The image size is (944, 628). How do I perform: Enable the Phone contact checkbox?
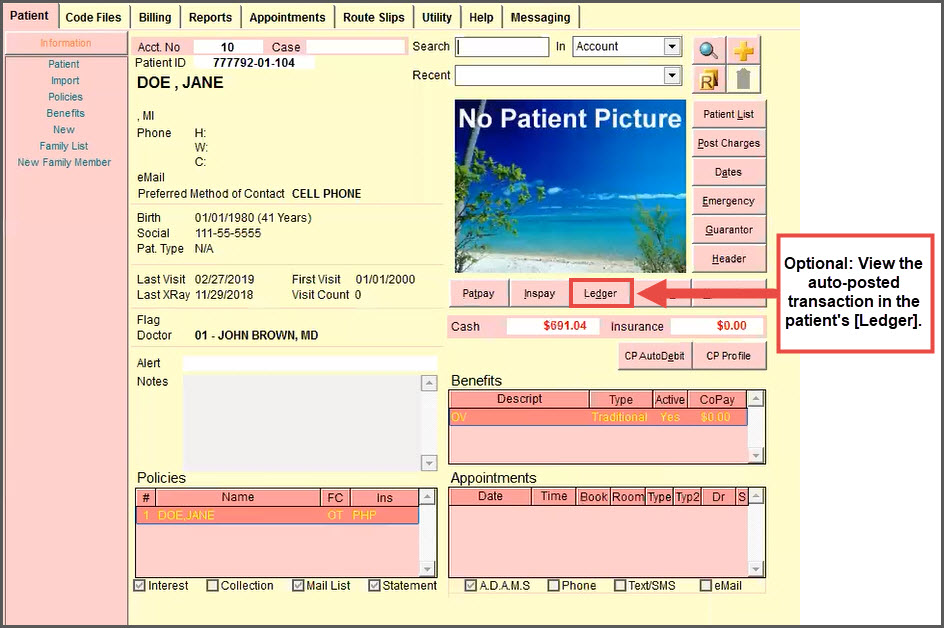tap(553, 585)
